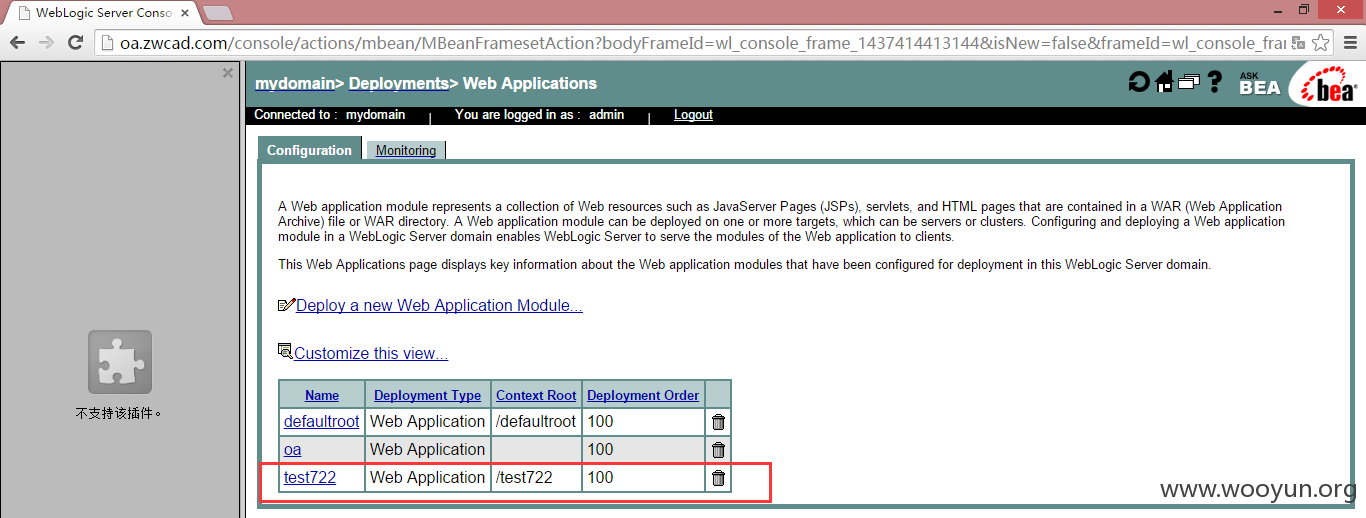The width and height of the screenshot is (1366, 518).
Task: Delete the oa deployment with trash icon
Action: [x=718, y=450]
